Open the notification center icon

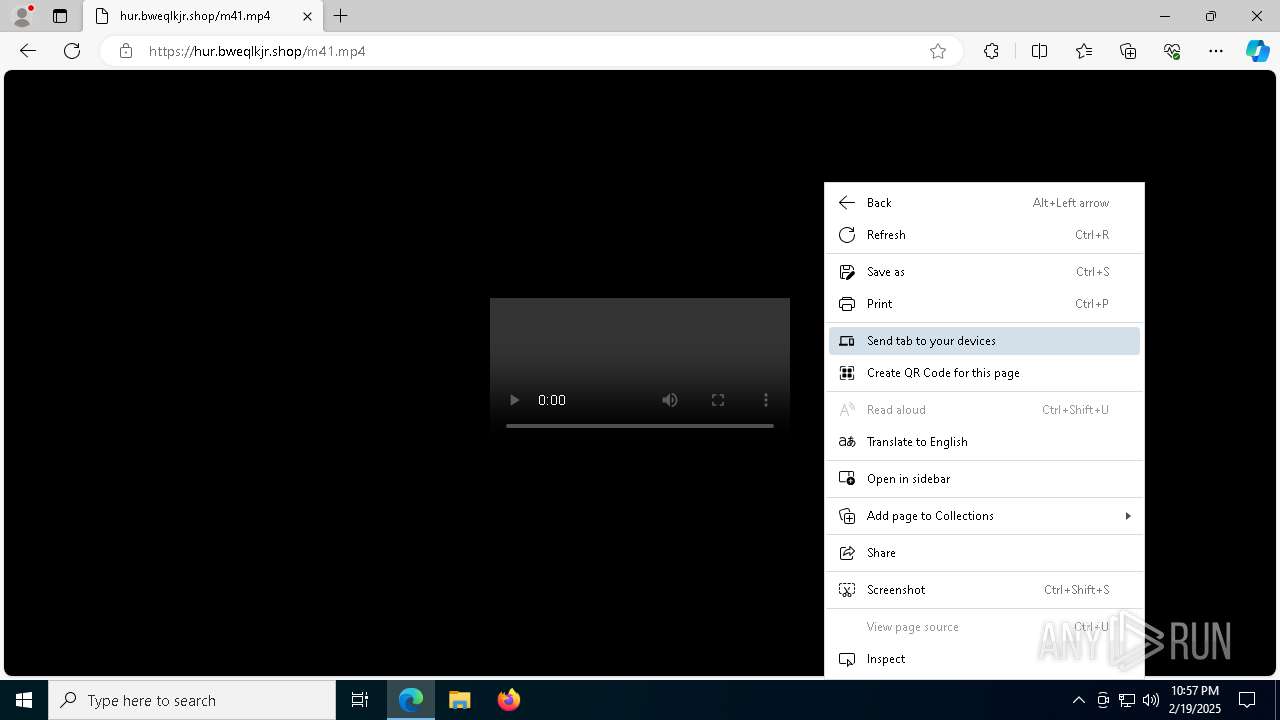click(x=1247, y=700)
